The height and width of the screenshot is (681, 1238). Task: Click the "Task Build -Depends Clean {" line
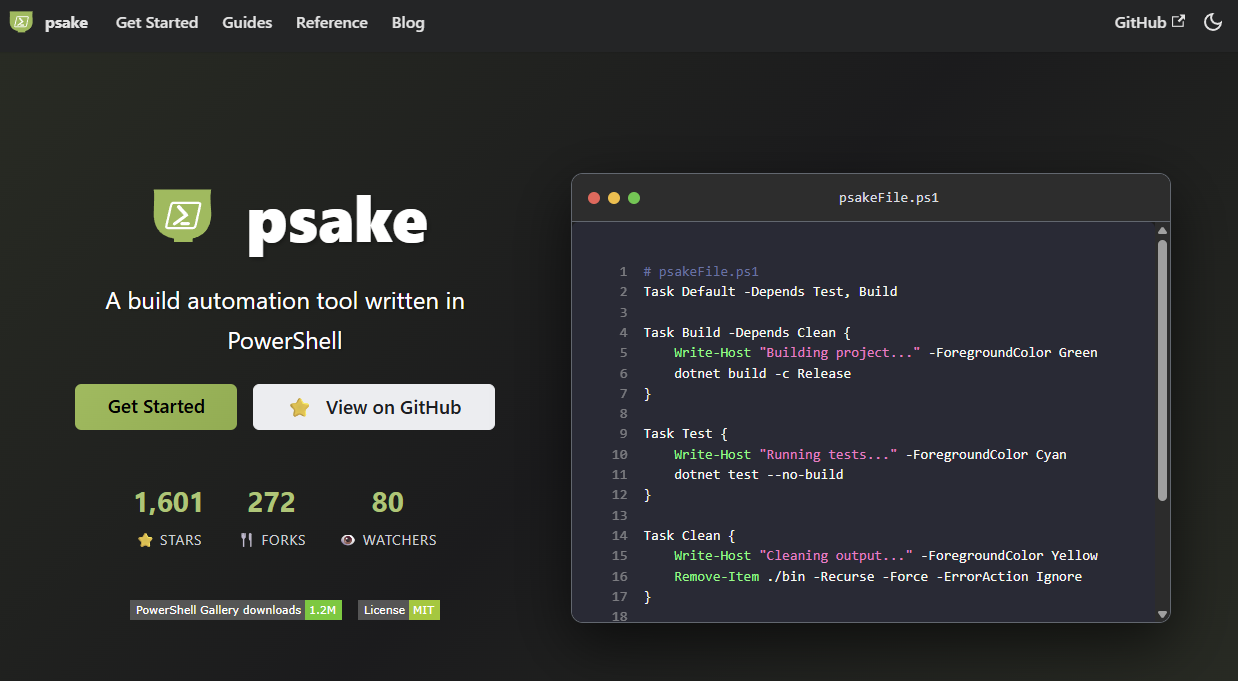click(x=747, y=333)
